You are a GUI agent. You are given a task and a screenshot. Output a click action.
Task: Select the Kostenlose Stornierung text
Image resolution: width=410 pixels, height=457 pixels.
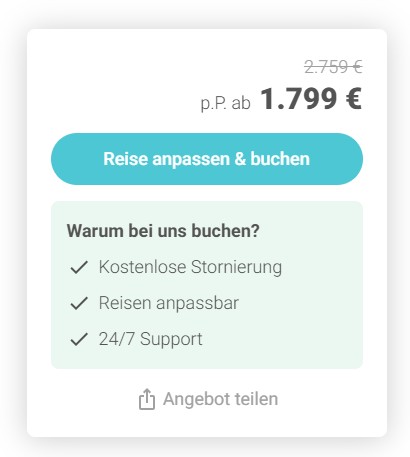click(x=190, y=267)
